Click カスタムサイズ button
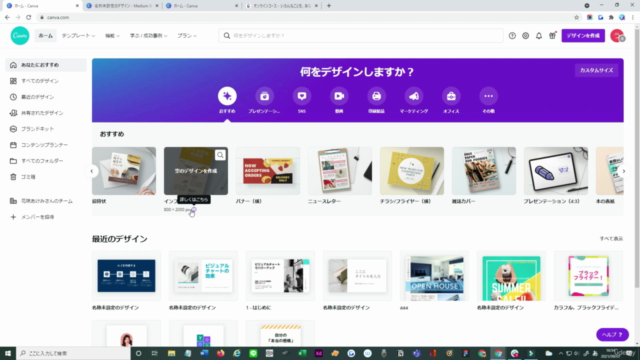Viewport: 640px width, 360px height. pyautogui.click(x=596, y=70)
